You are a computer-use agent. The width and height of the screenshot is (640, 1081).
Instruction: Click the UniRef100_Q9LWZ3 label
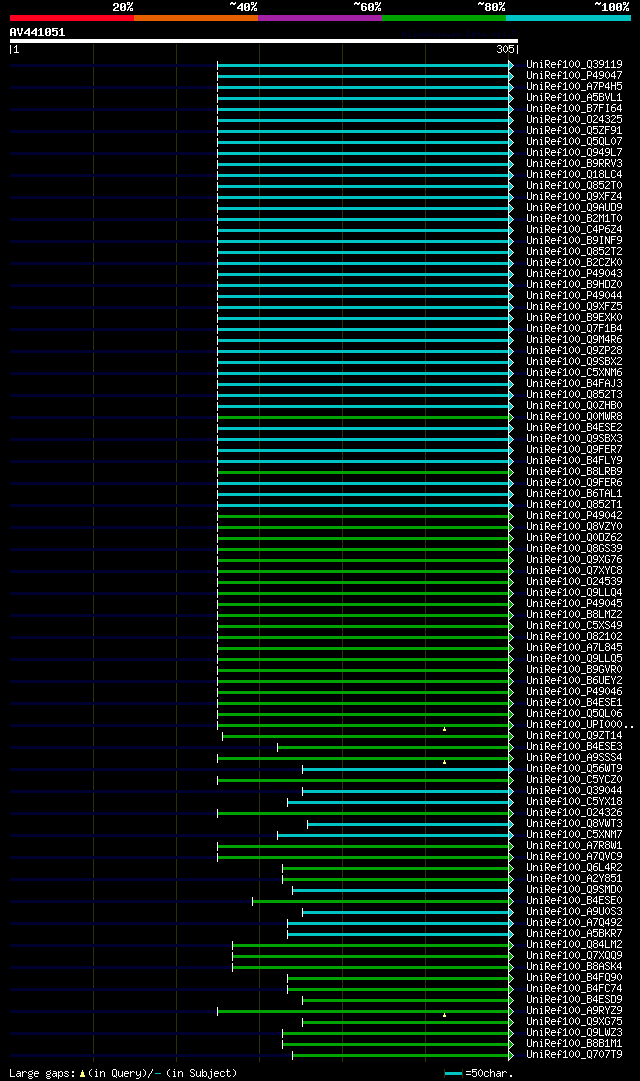[x=574, y=1033]
